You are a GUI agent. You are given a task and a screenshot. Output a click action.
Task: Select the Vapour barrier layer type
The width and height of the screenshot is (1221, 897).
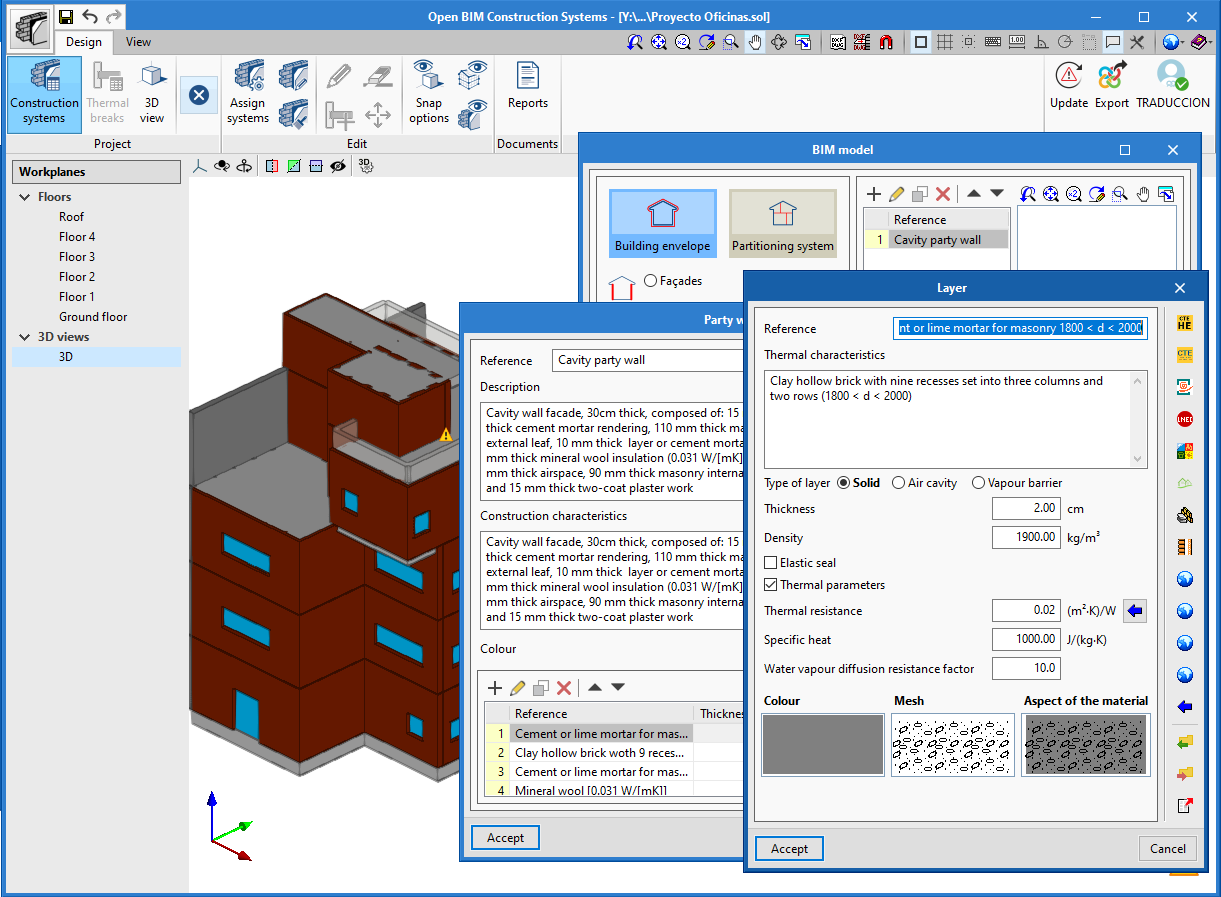pyautogui.click(x=1017, y=483)
